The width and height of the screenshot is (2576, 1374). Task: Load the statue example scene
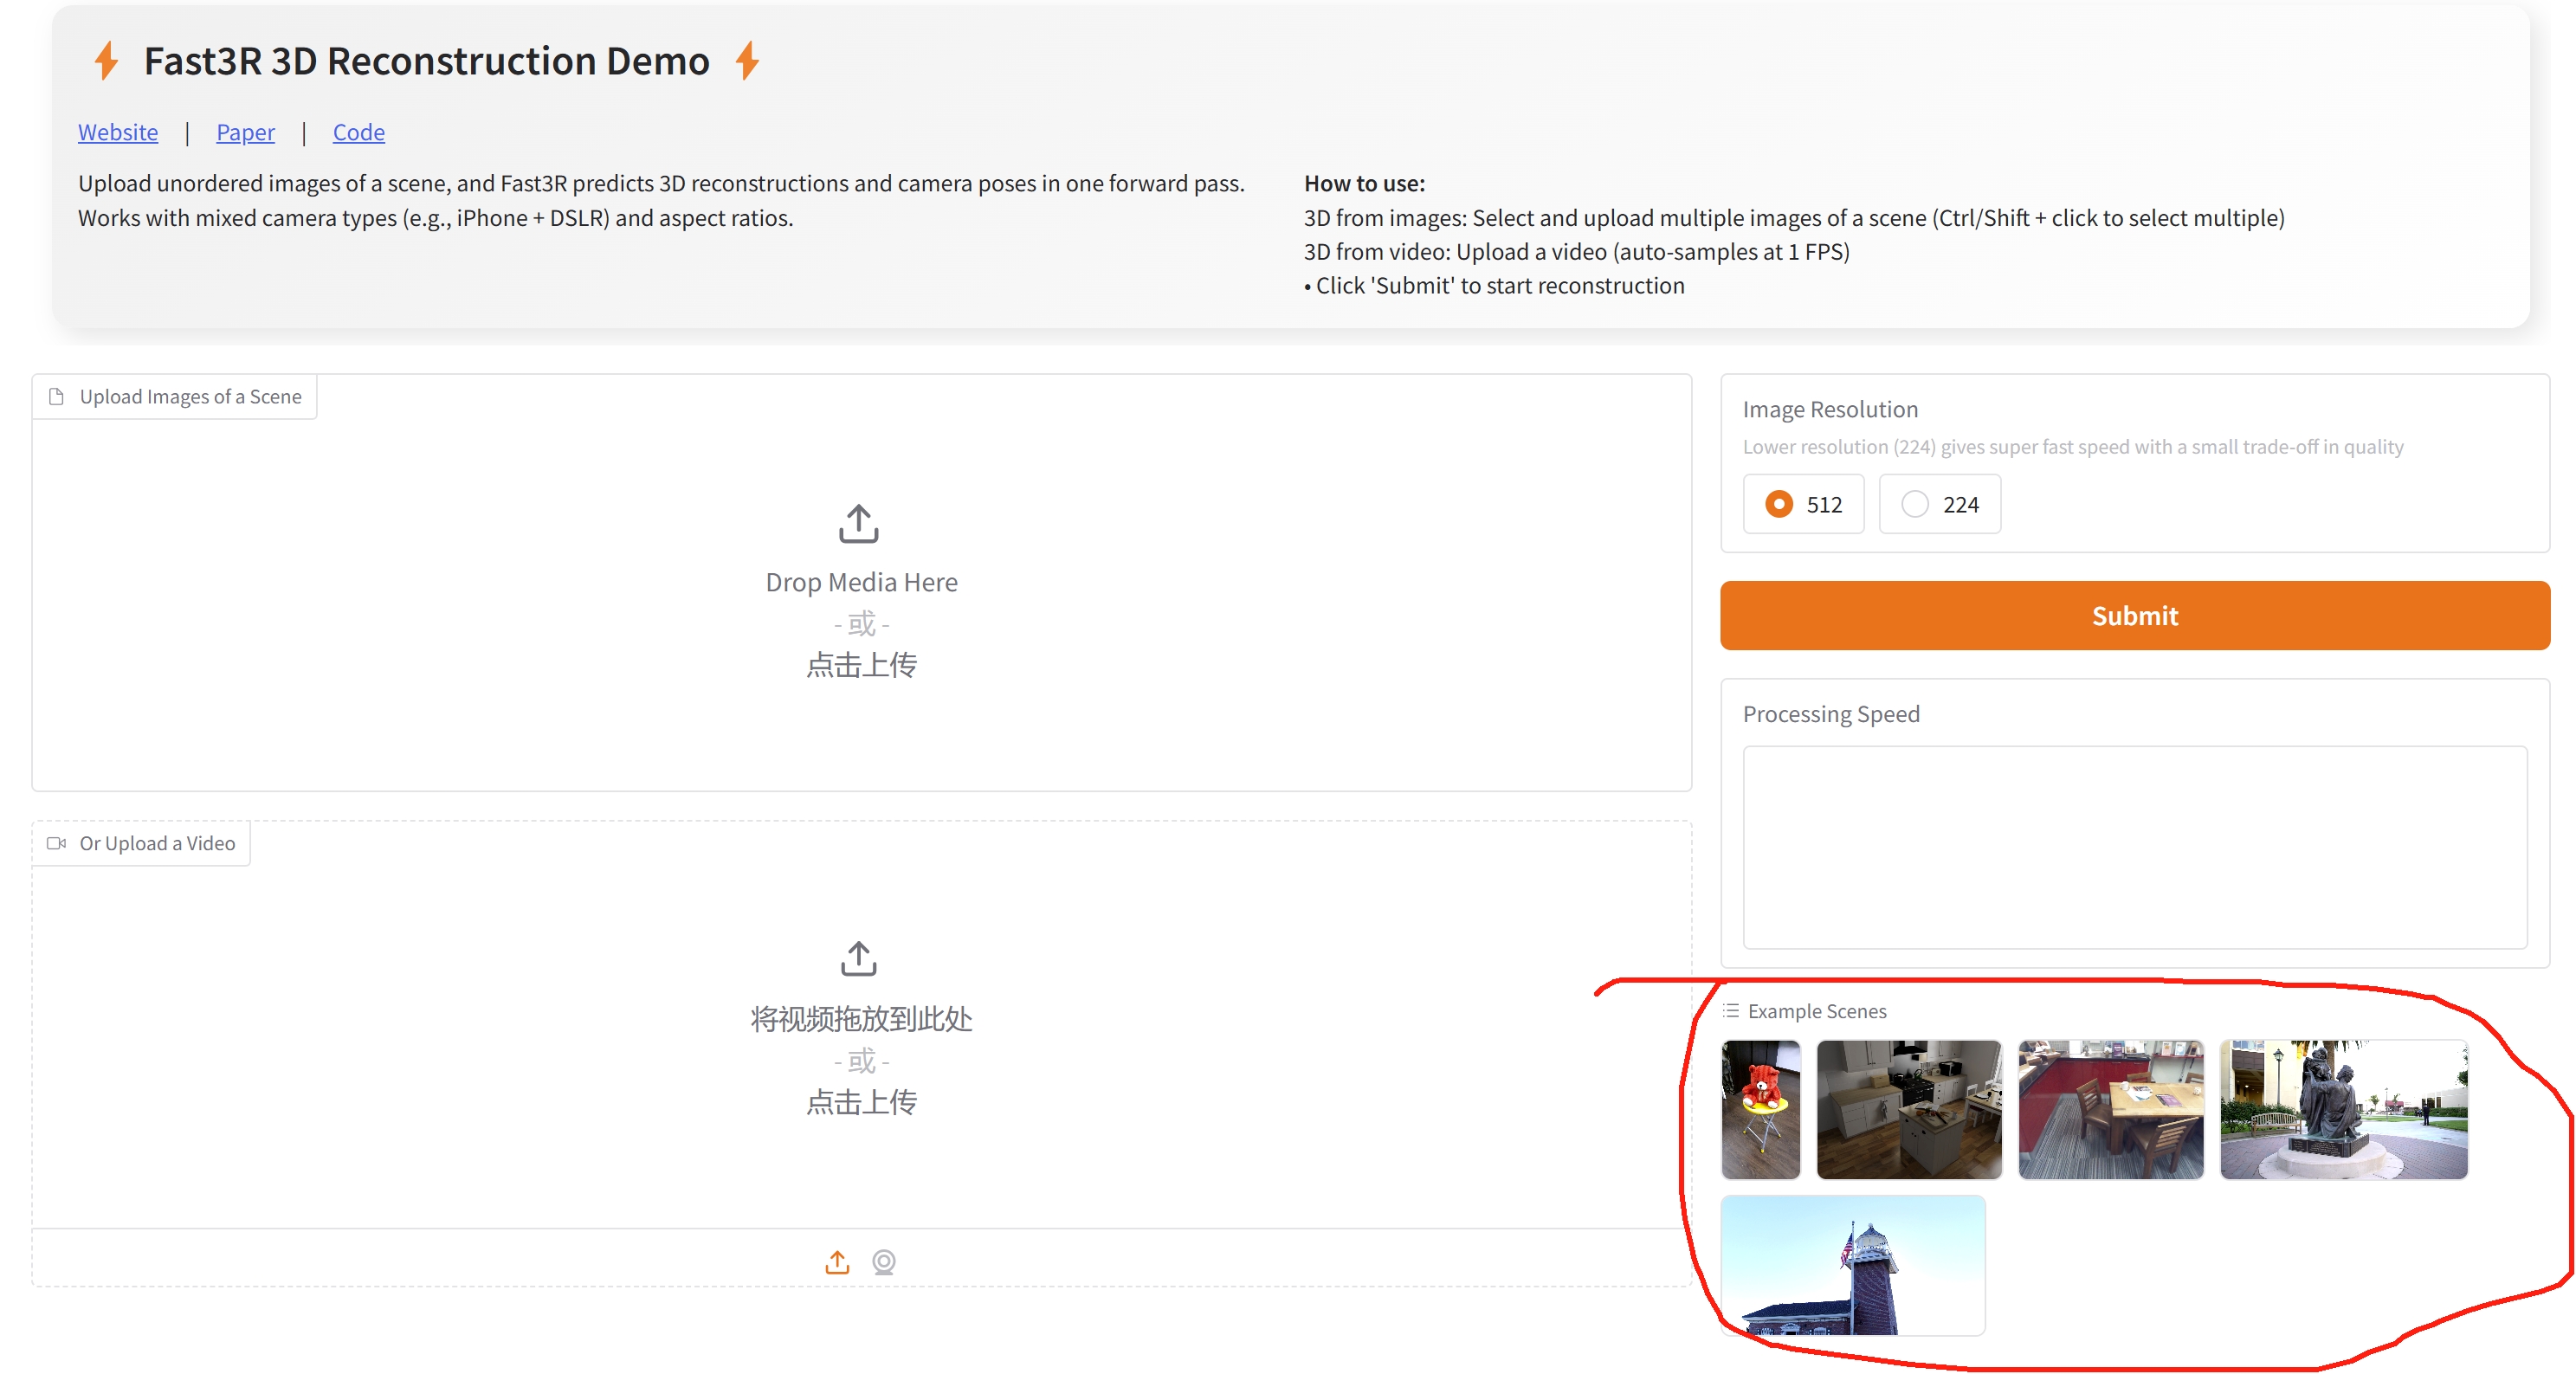tap(2343, 1109)
